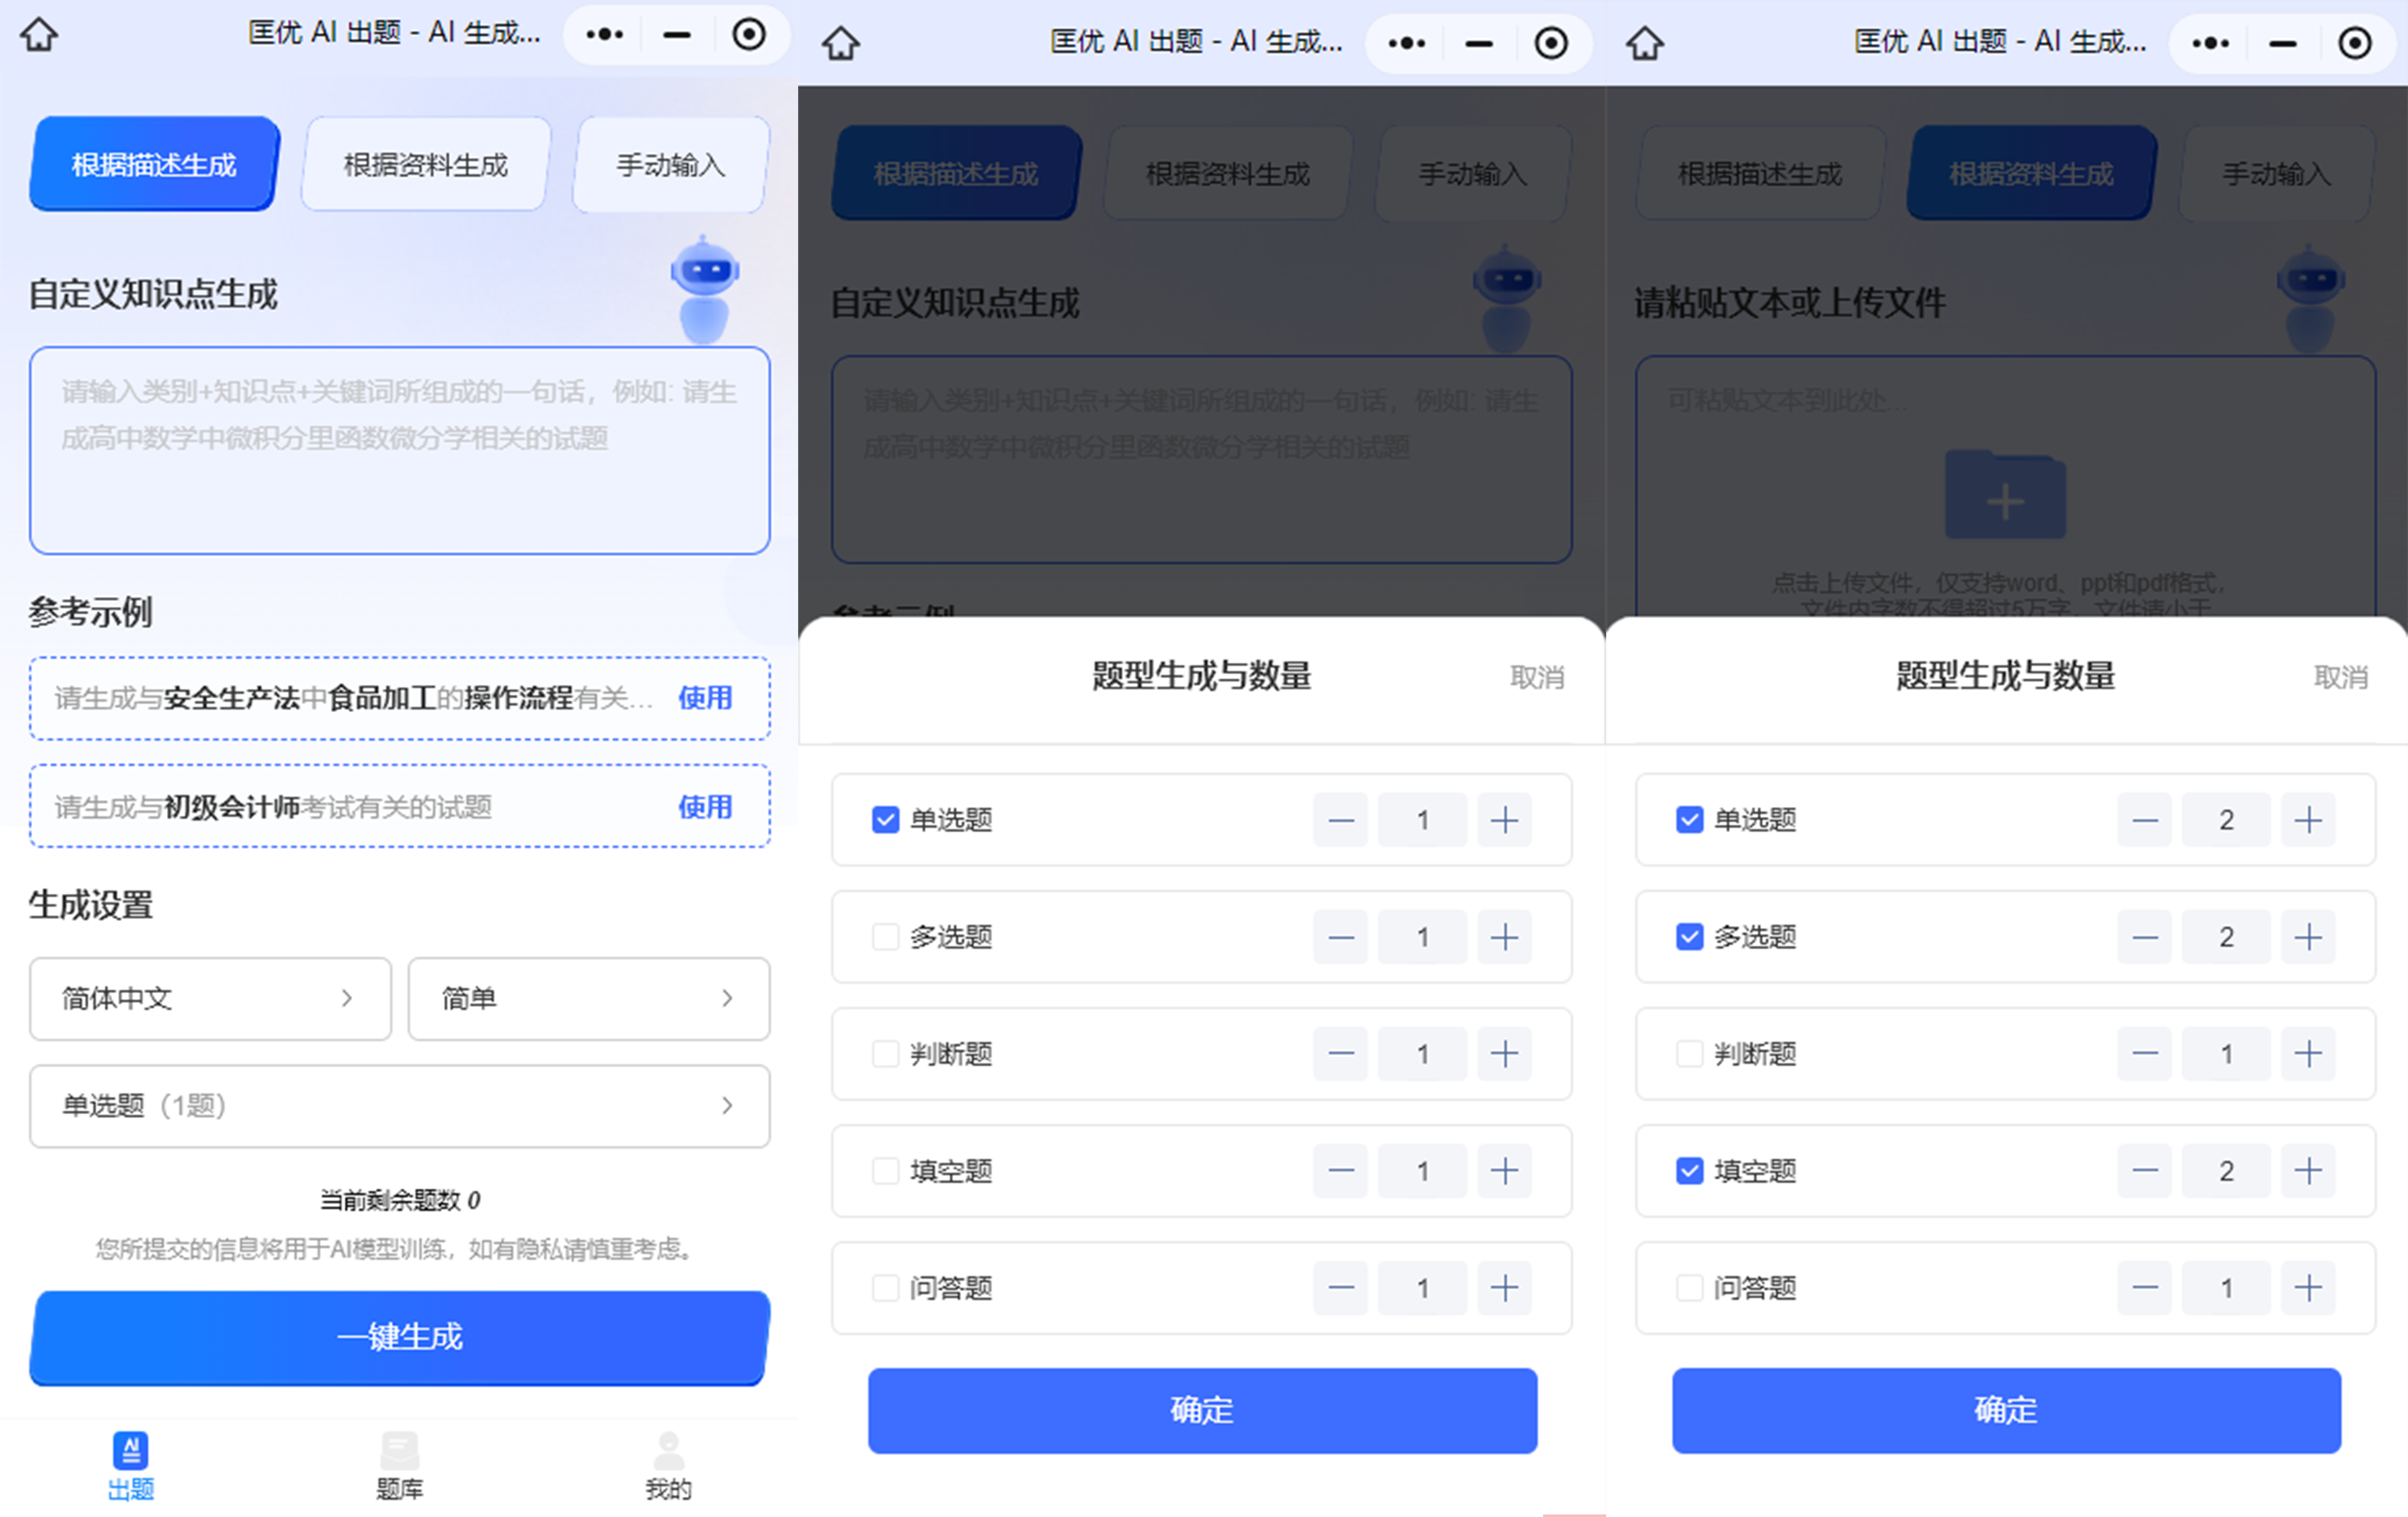The height and width of the screenshot is (1517, 2408).
Task: Click the circle record icon in left screen header
Action: pyautogui.click(x=748, y=34)
